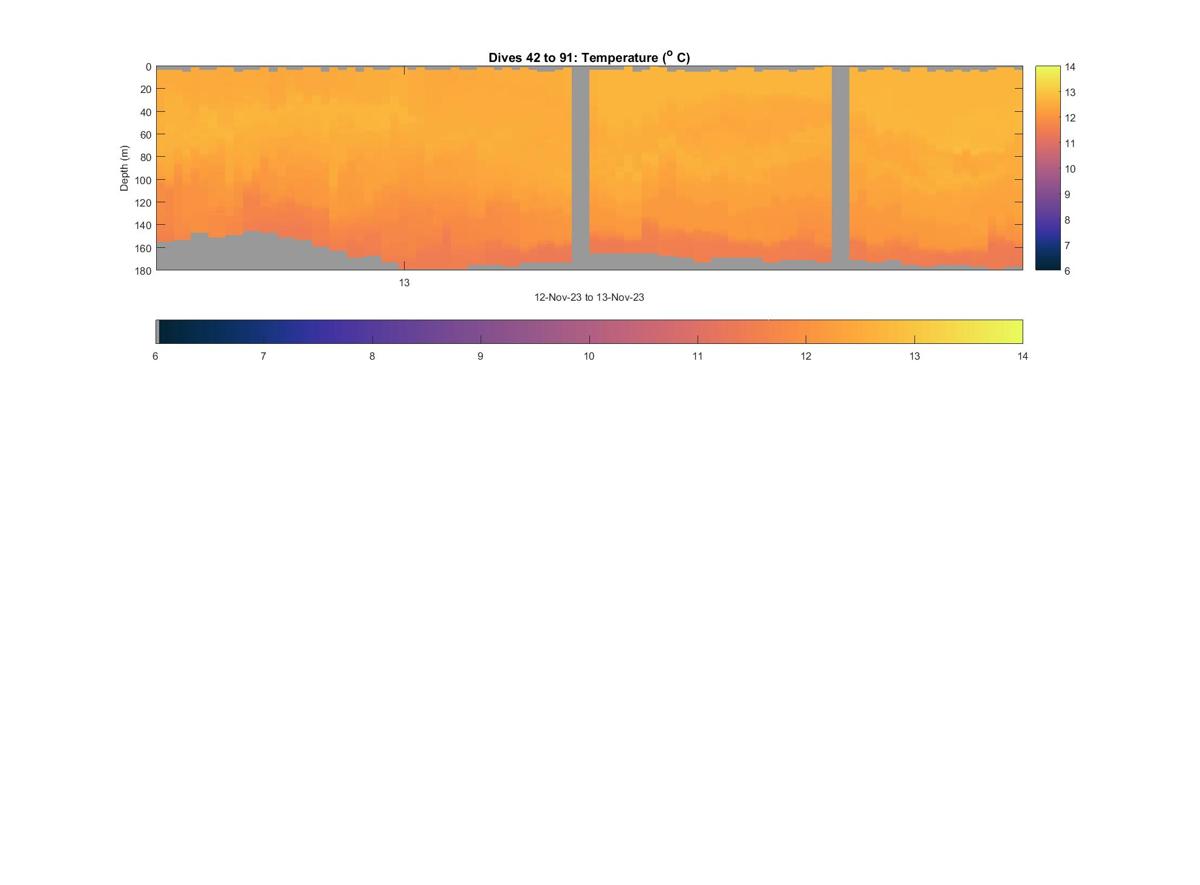Screen dimensions: 1200x885
Task: Click the 'Depth (m)' y-axis label
Action: pyautogui.click(x=125, y=168)
